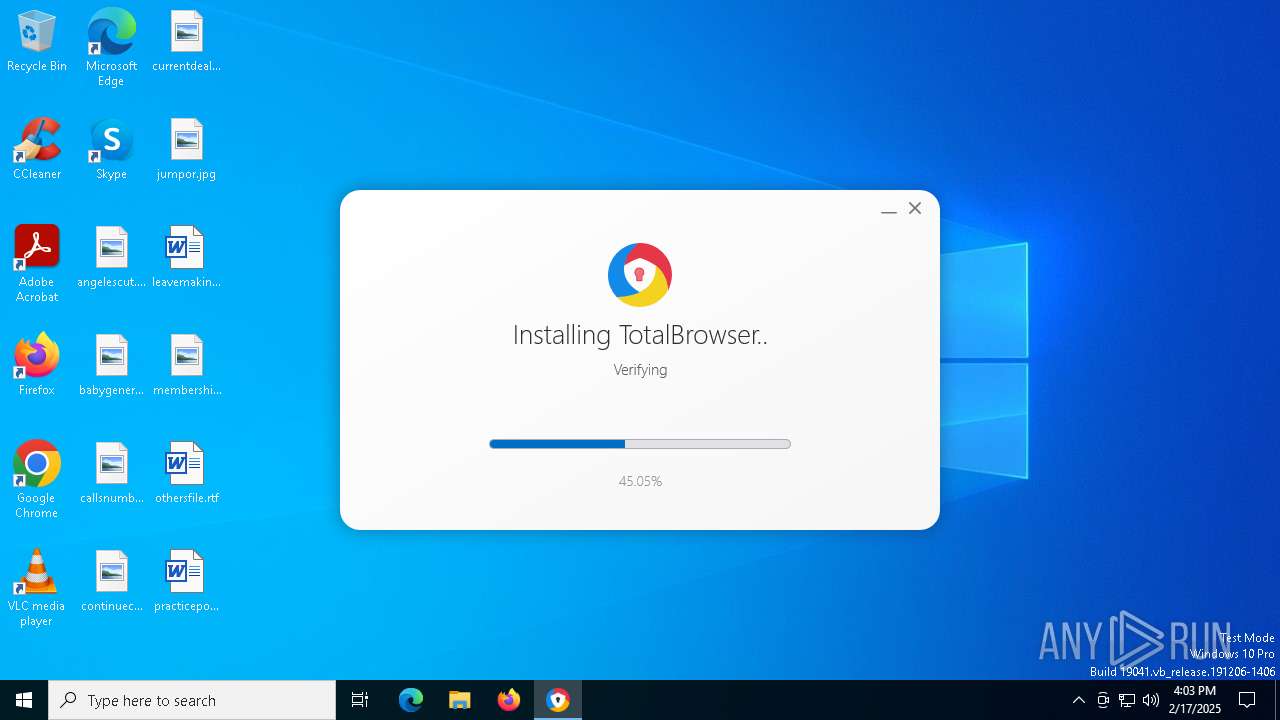Image resolution: width=1280 pixels, height=720 pixels.
Task: Open the Recycle Bin desktop icon
Action: coord(37,42)
